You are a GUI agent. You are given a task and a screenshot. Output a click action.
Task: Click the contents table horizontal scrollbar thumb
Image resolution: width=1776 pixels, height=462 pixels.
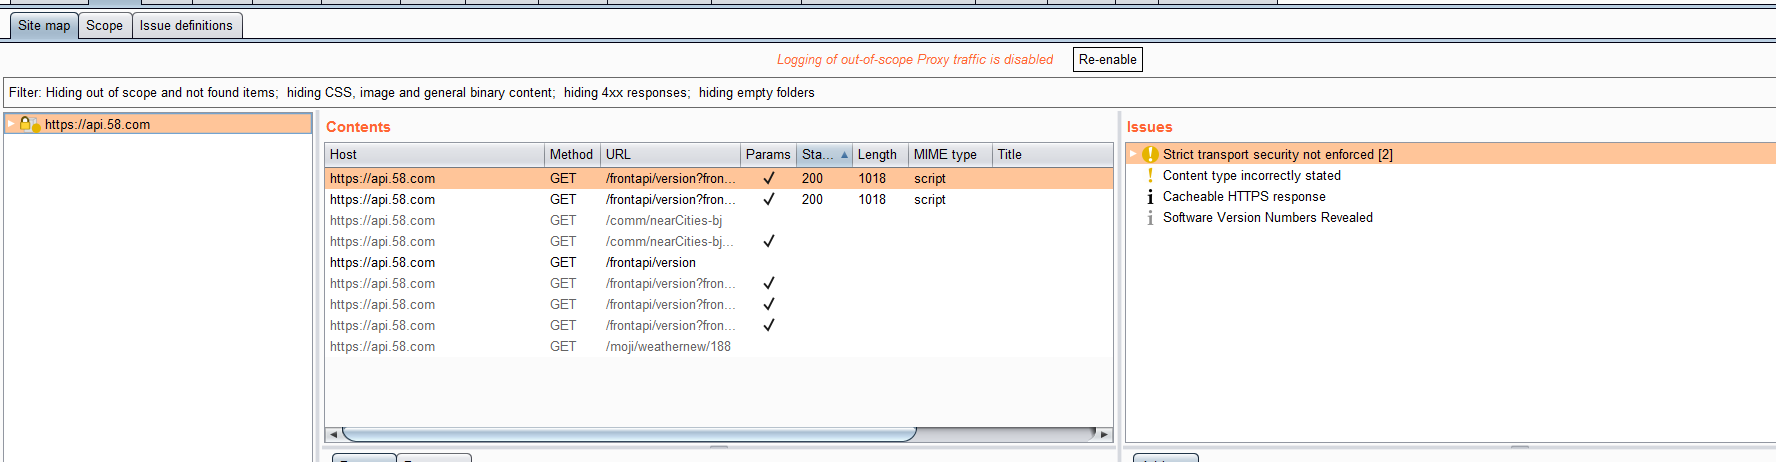coord(629,434)
